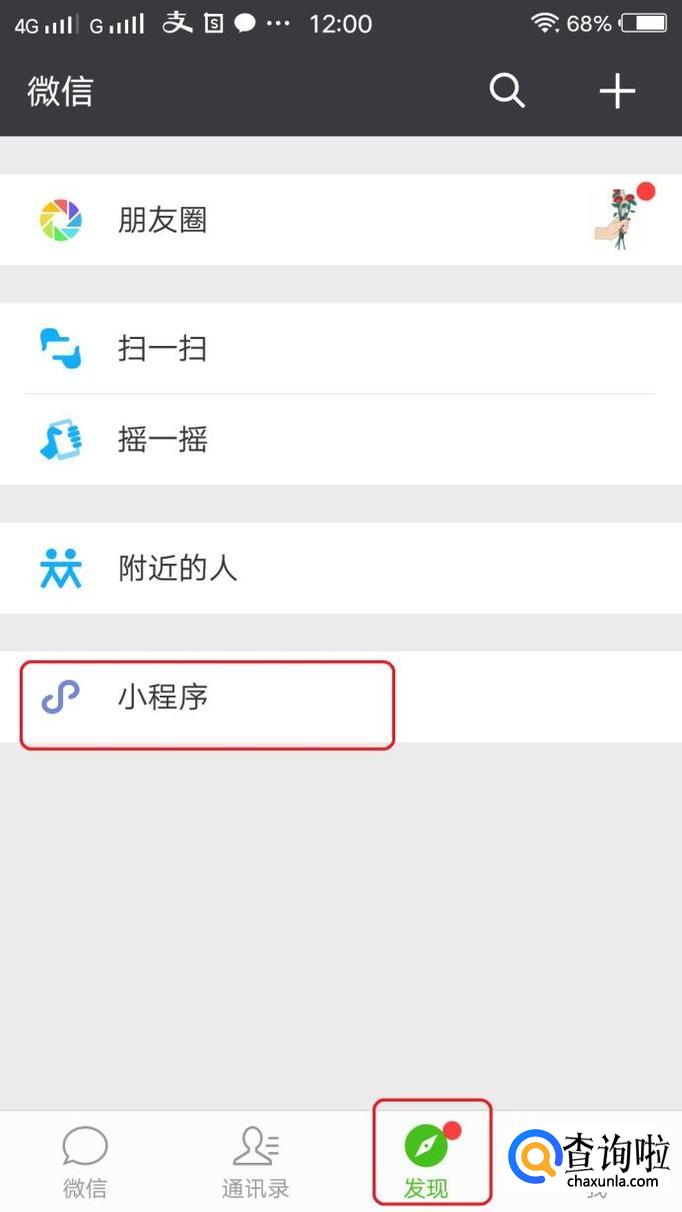682x1212 pixels.
Task: Tap the search magnifier icon
Action: tap(507, 91)
